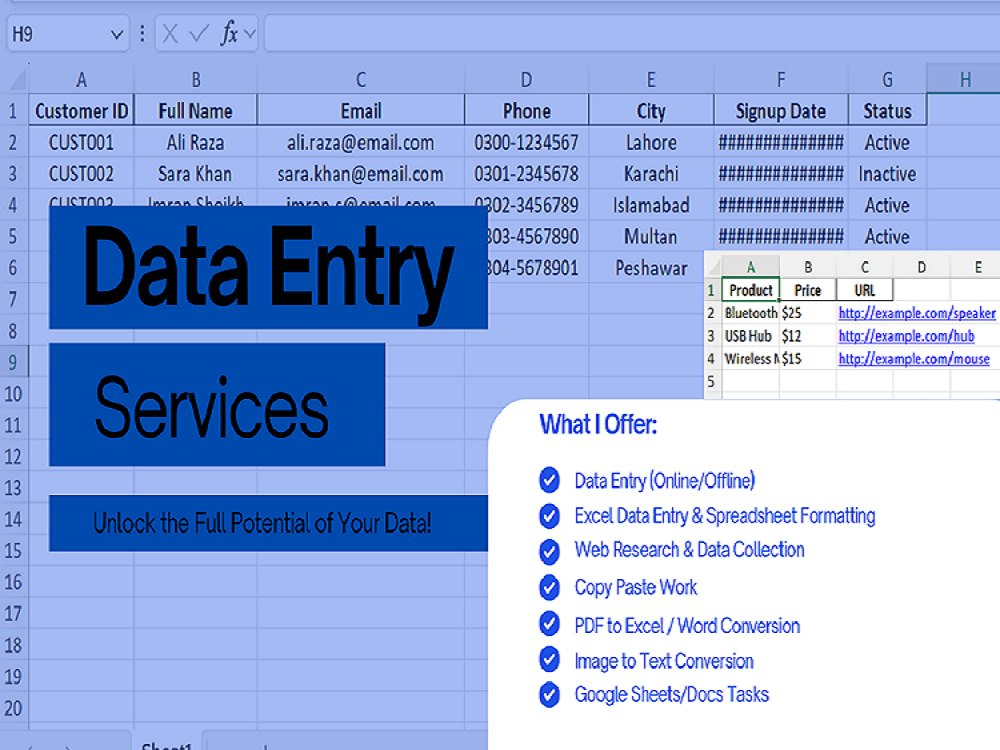Select row 20 header

13,708
